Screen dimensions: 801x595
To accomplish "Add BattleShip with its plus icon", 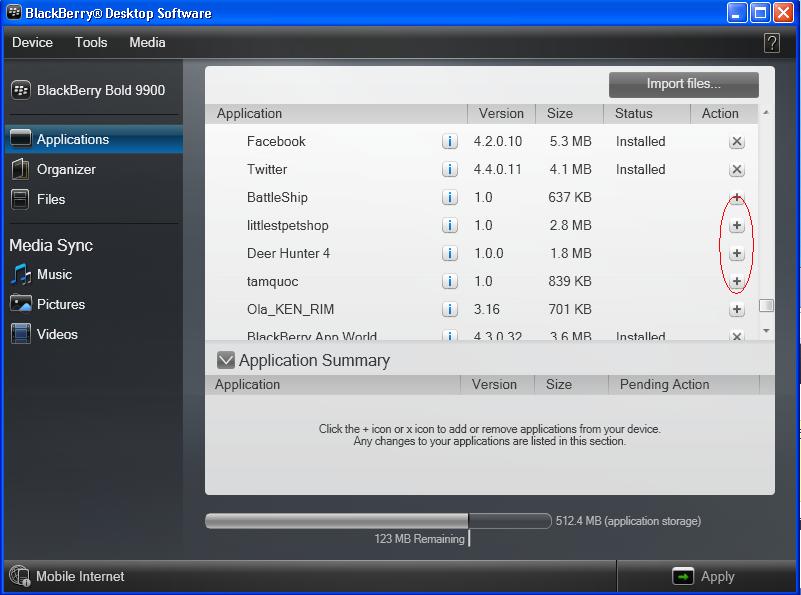I will tap(737, 197).
